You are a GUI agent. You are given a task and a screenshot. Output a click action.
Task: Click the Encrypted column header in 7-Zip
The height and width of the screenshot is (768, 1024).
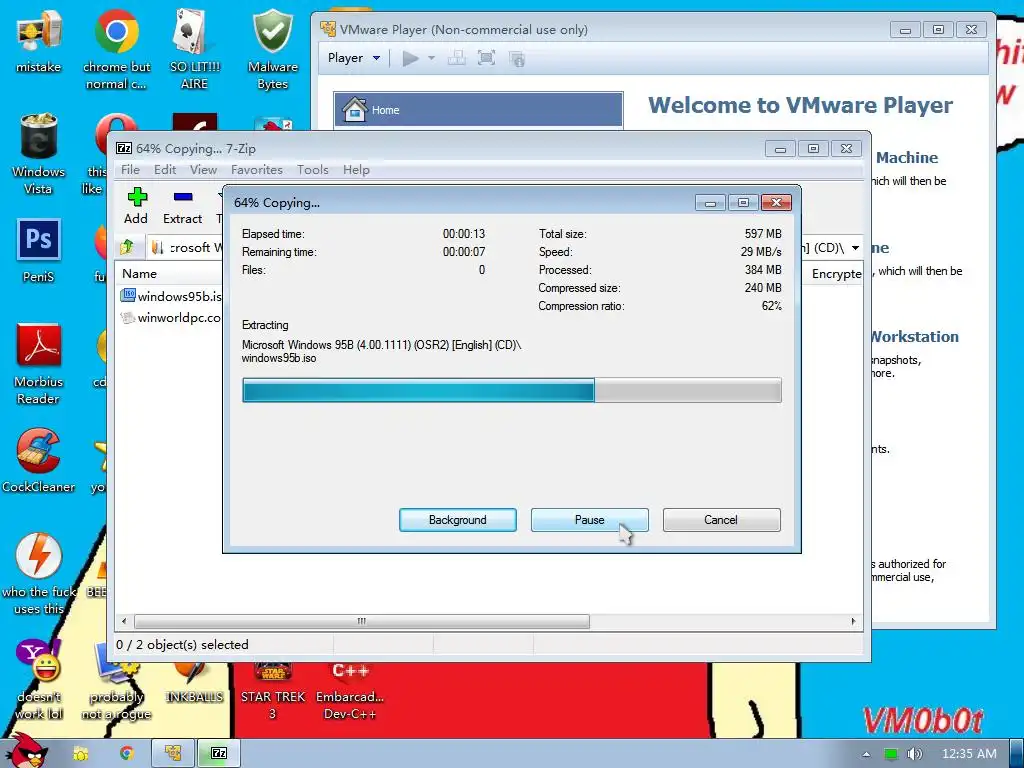click(836, 274)
